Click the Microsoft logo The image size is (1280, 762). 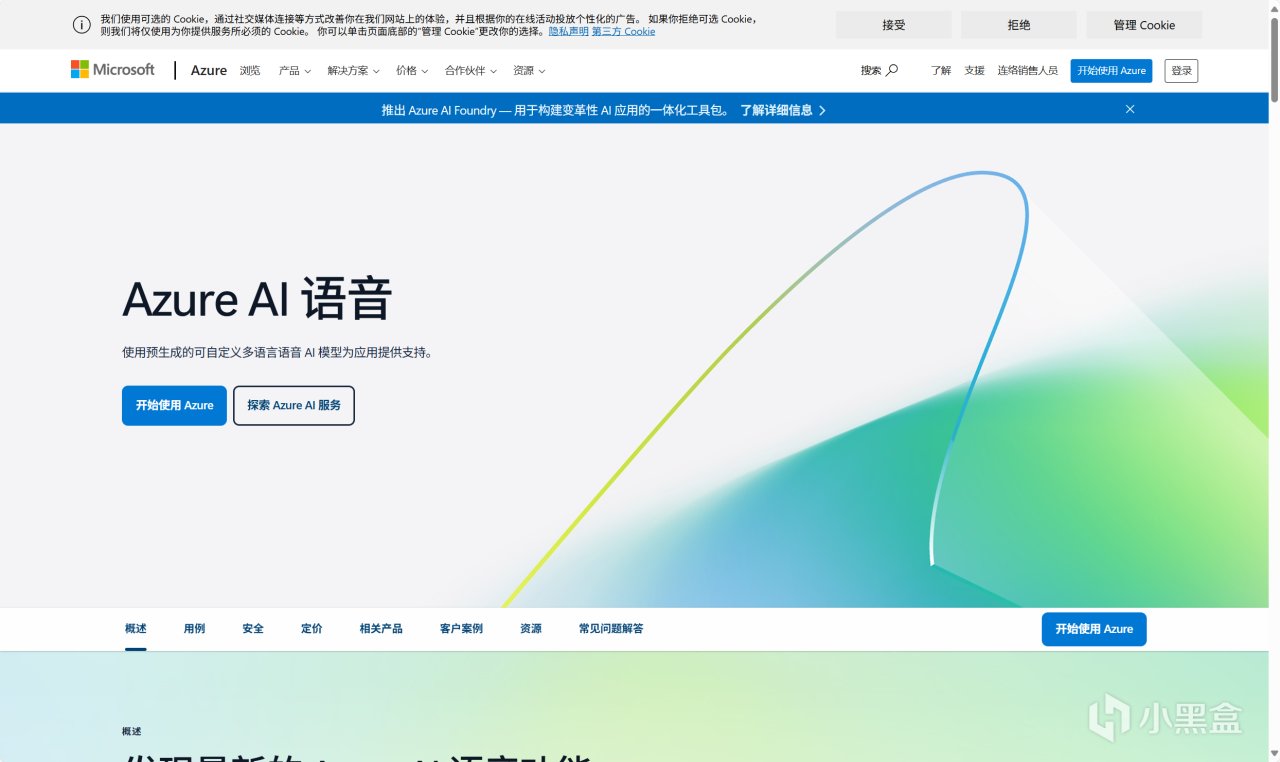113,69
